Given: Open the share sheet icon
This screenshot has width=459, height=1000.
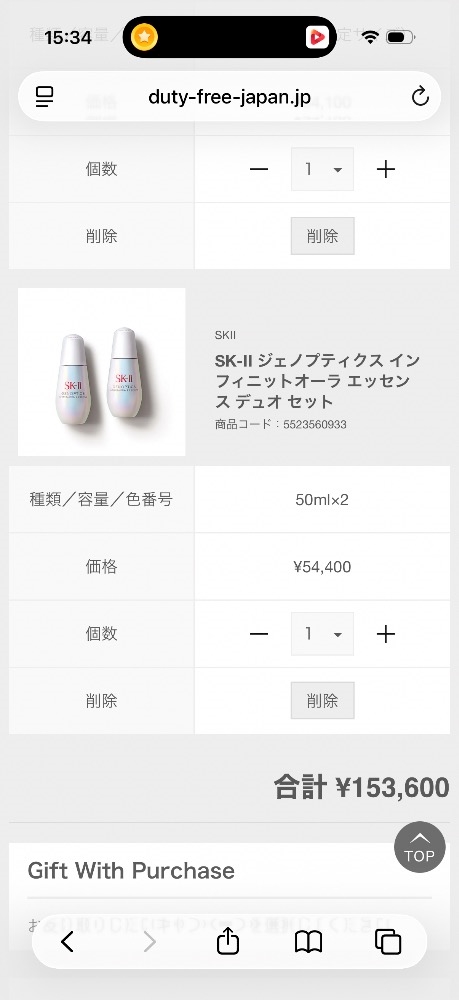Looking at the screenshot, I should pyautogui.click(x=228, y=941).
